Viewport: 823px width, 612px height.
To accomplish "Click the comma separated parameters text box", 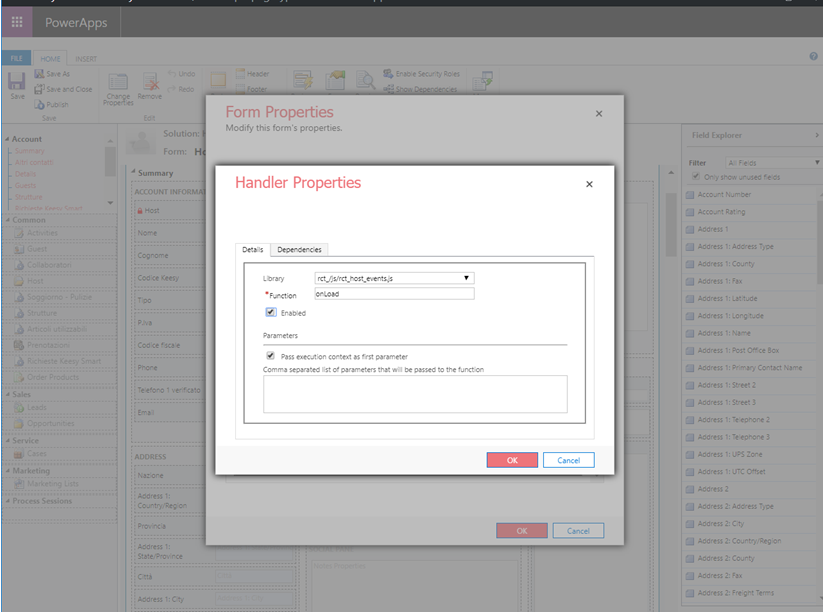I will [415, 394].
